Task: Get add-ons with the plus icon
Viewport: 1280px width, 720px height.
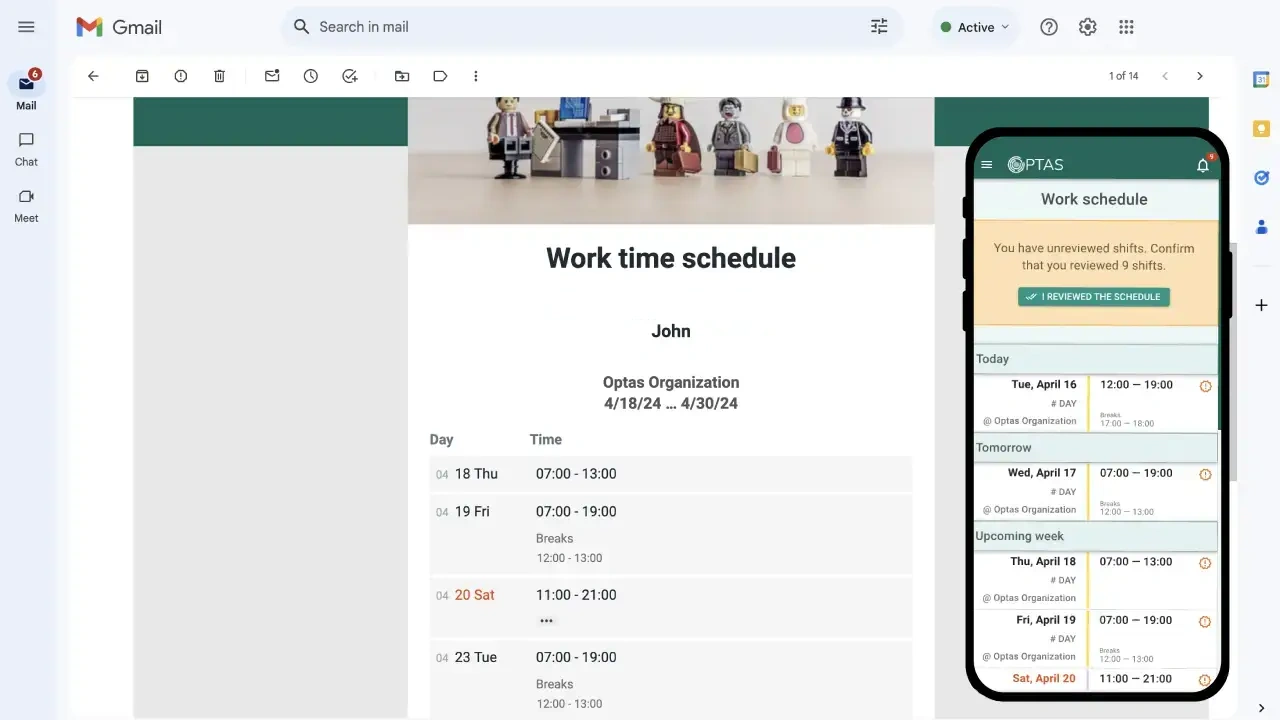Action: (1261, 305)
